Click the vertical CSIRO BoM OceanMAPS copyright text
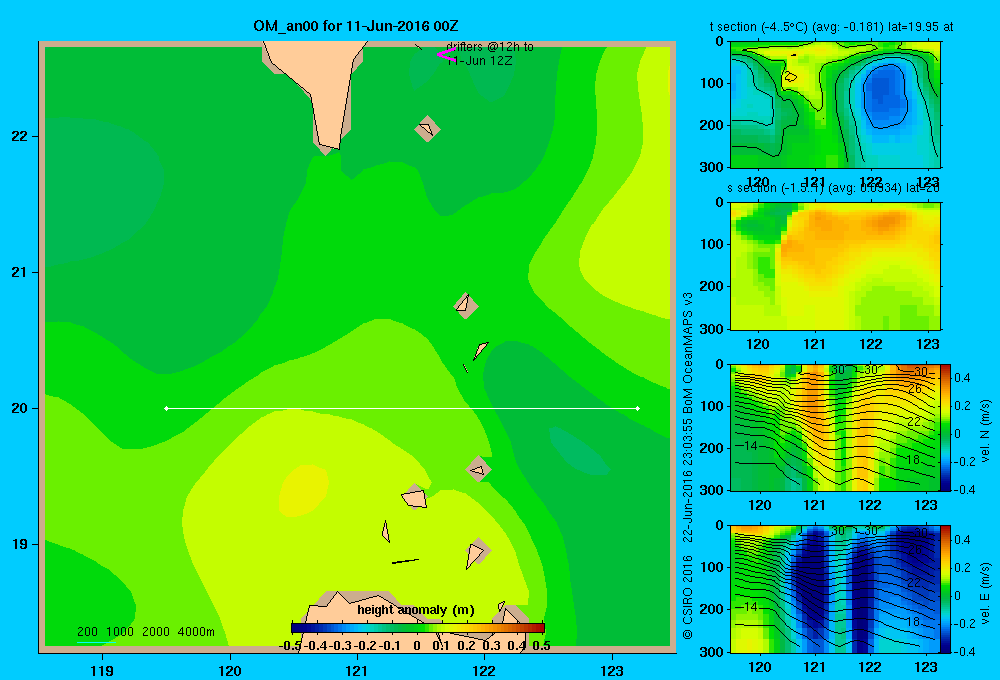This screenshot has width=1000, height=680. coord(688,466)
